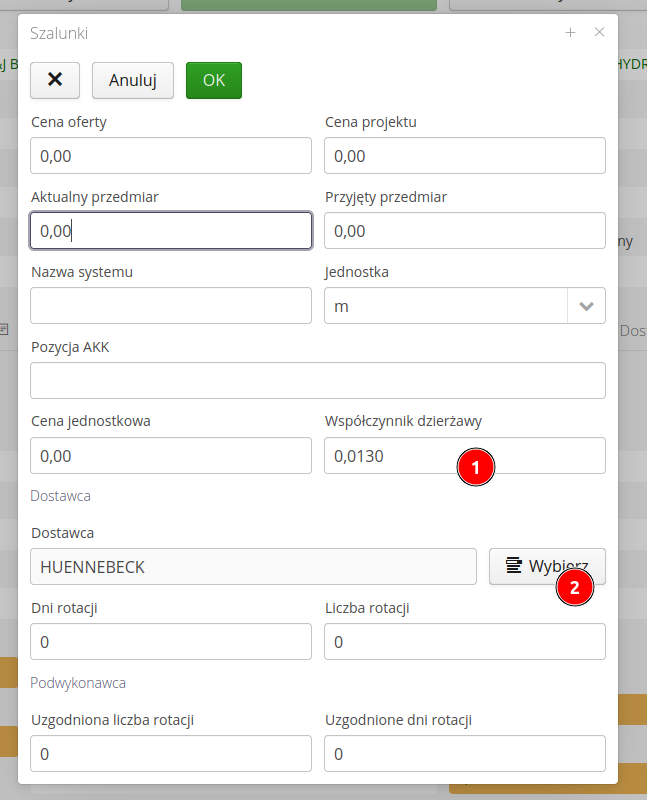
Task: Select the Cena projektu input
Action: coord(465,156)
